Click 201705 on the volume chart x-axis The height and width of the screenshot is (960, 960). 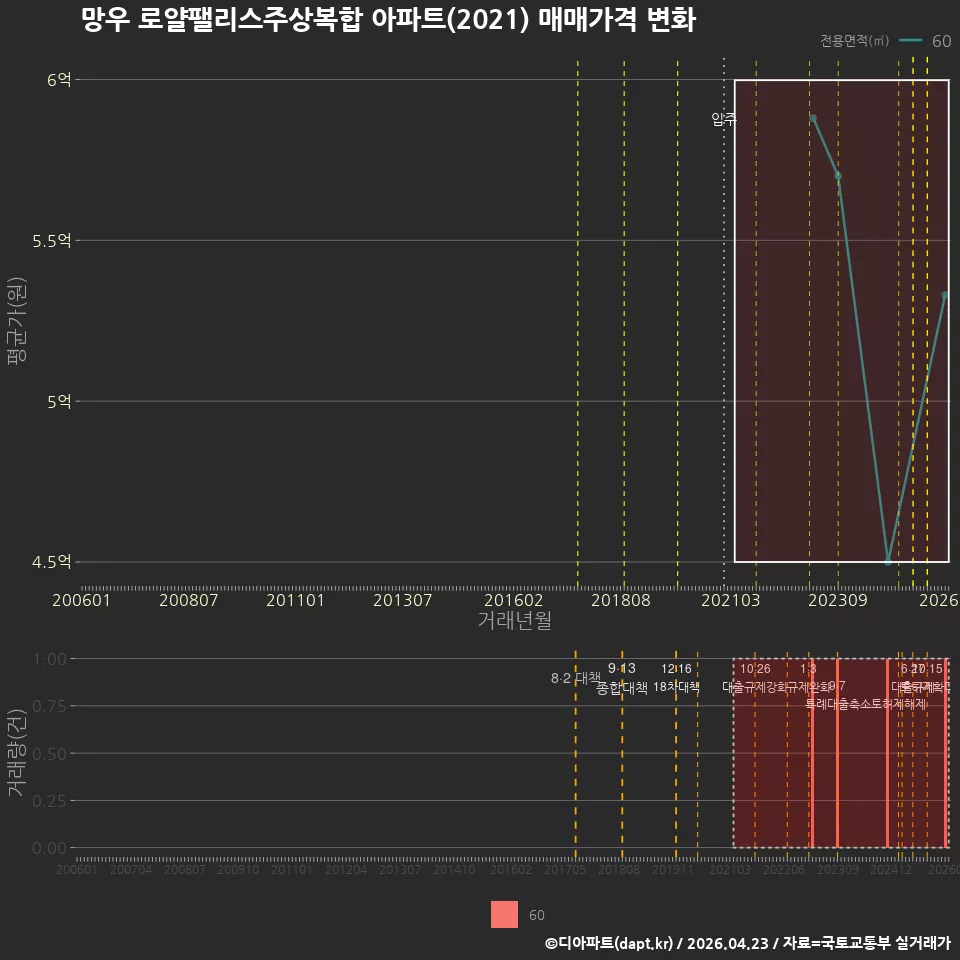564,869
